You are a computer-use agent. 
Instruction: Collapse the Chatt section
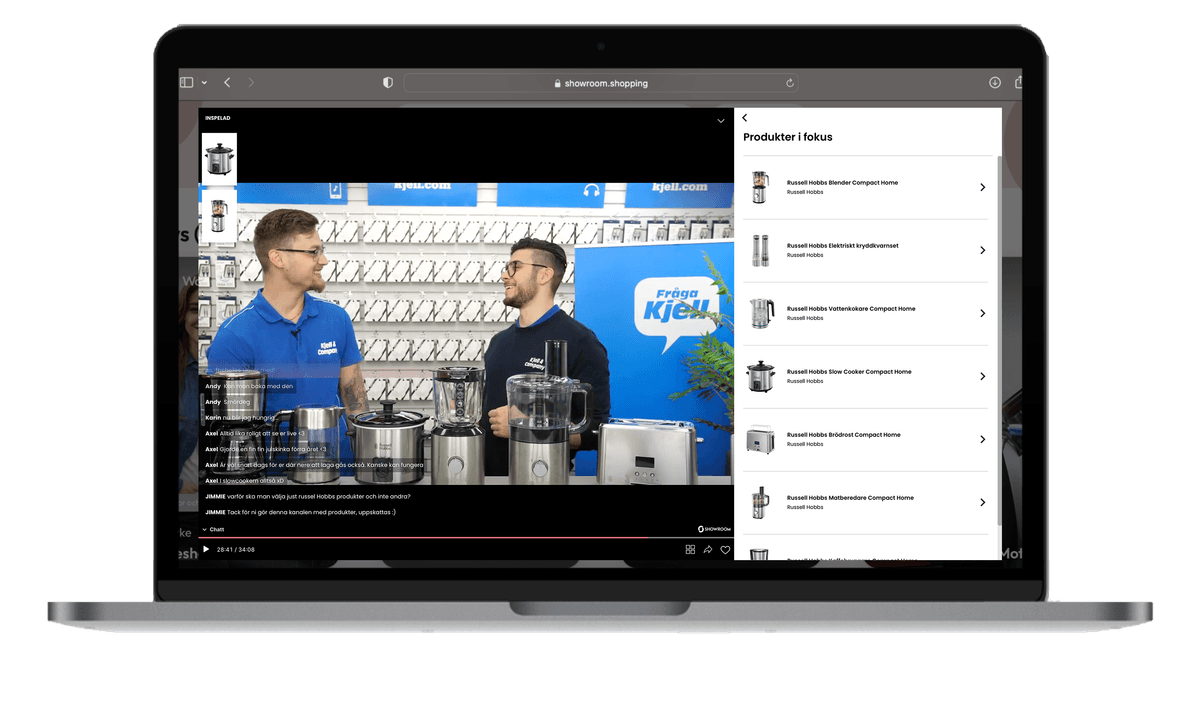click(x=213, y=529)
